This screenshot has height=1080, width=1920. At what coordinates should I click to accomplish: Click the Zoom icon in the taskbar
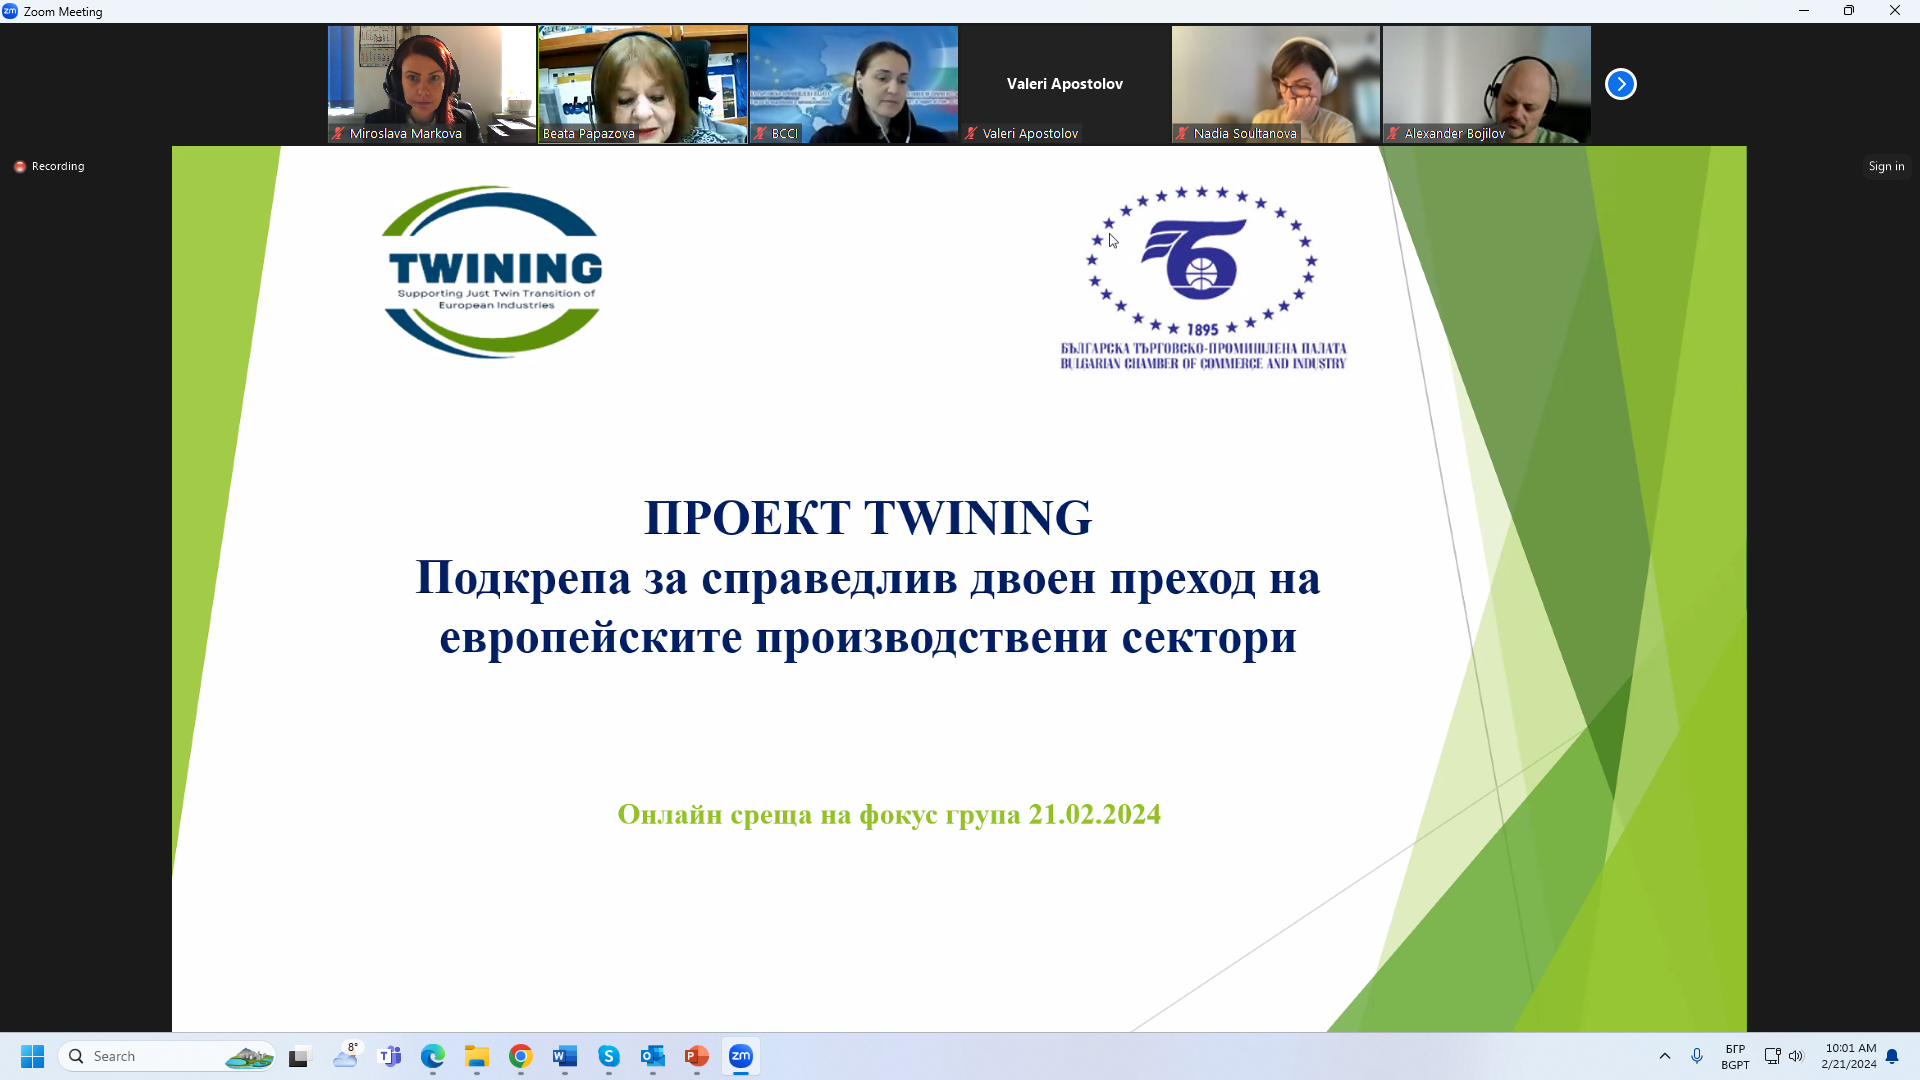coord(741,1056)
